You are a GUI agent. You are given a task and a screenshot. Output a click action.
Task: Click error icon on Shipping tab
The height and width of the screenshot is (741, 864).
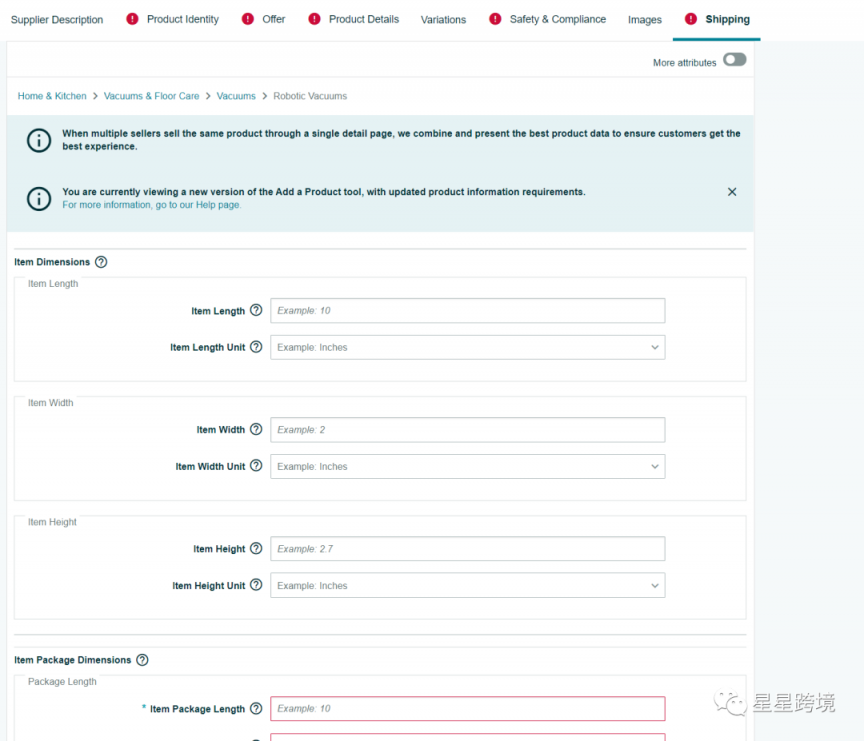(691, 19)
